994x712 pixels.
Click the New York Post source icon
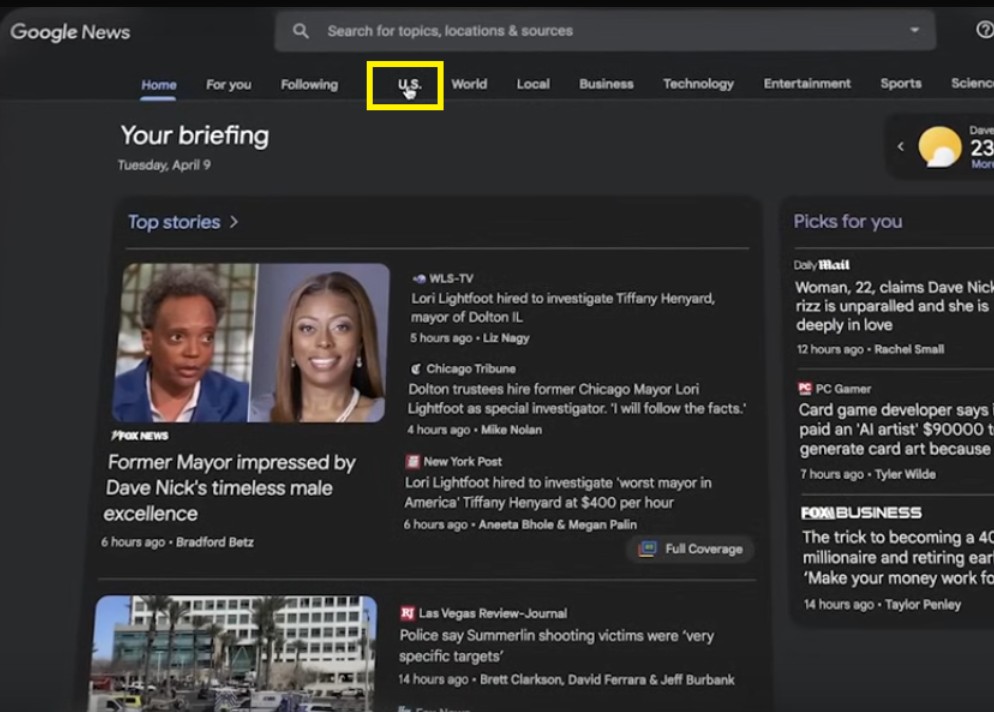pos(413,461)
